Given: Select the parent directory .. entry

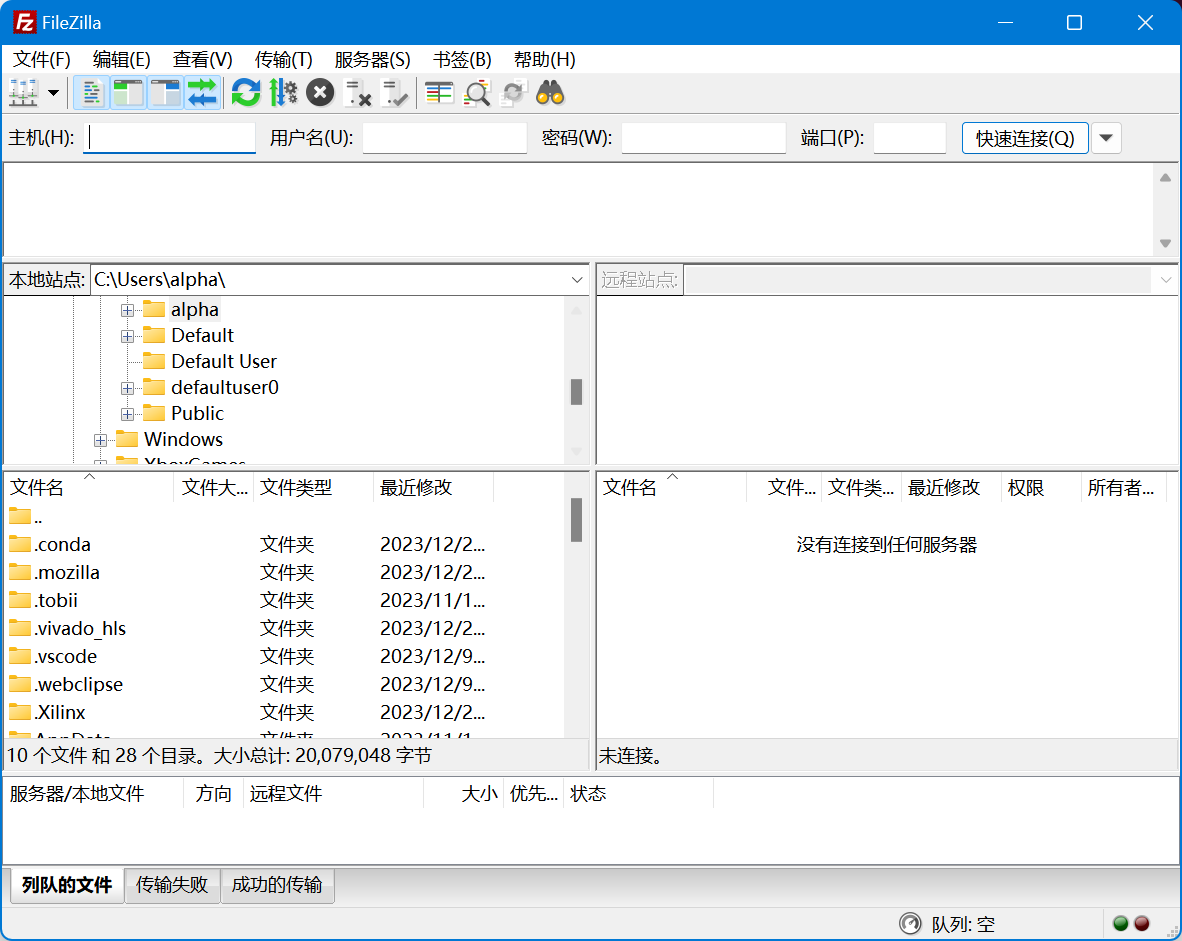Looking at the screenshot, I should click(284, 516).
